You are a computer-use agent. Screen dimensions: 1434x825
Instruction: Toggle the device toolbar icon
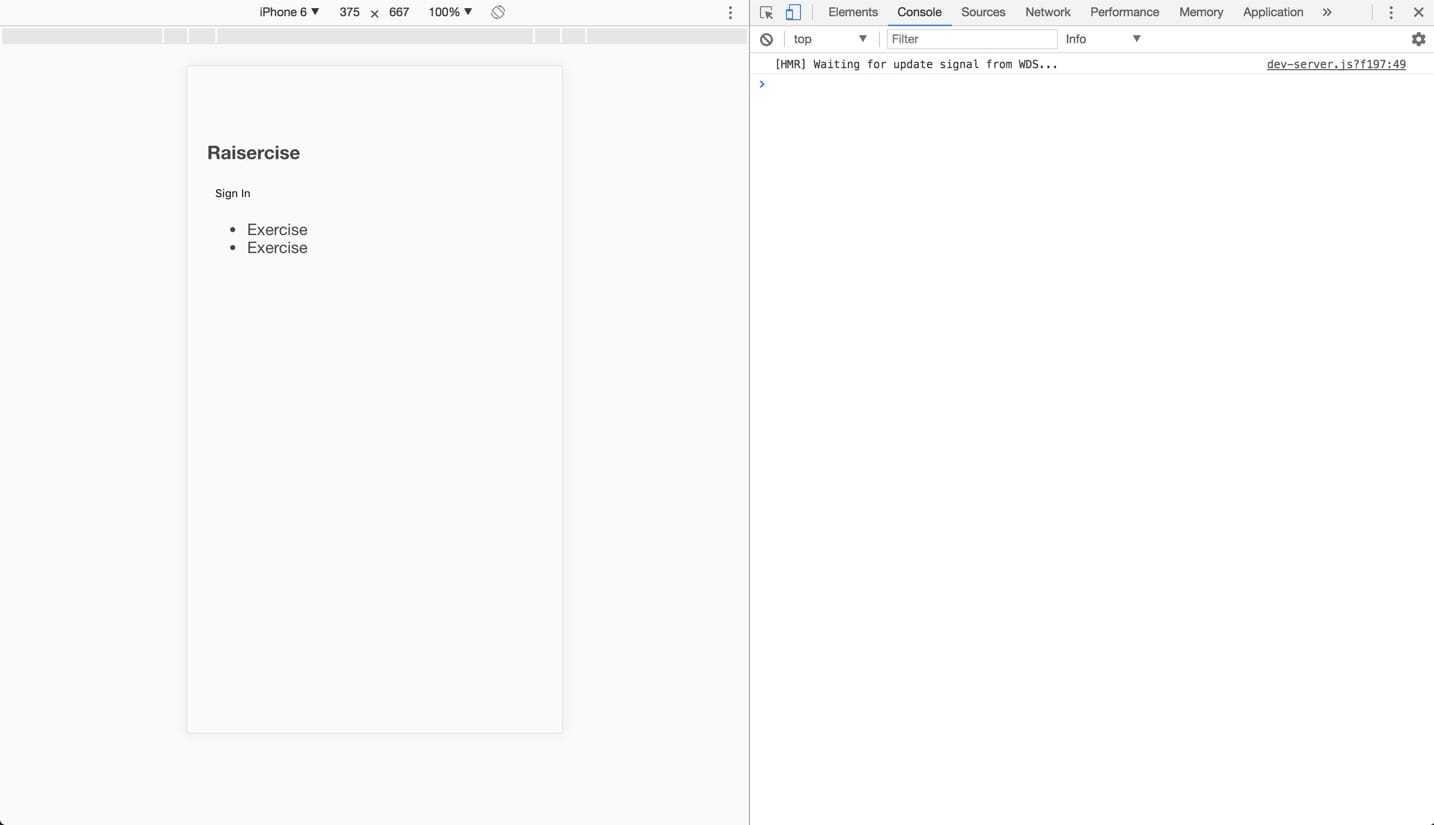point(793,13)
